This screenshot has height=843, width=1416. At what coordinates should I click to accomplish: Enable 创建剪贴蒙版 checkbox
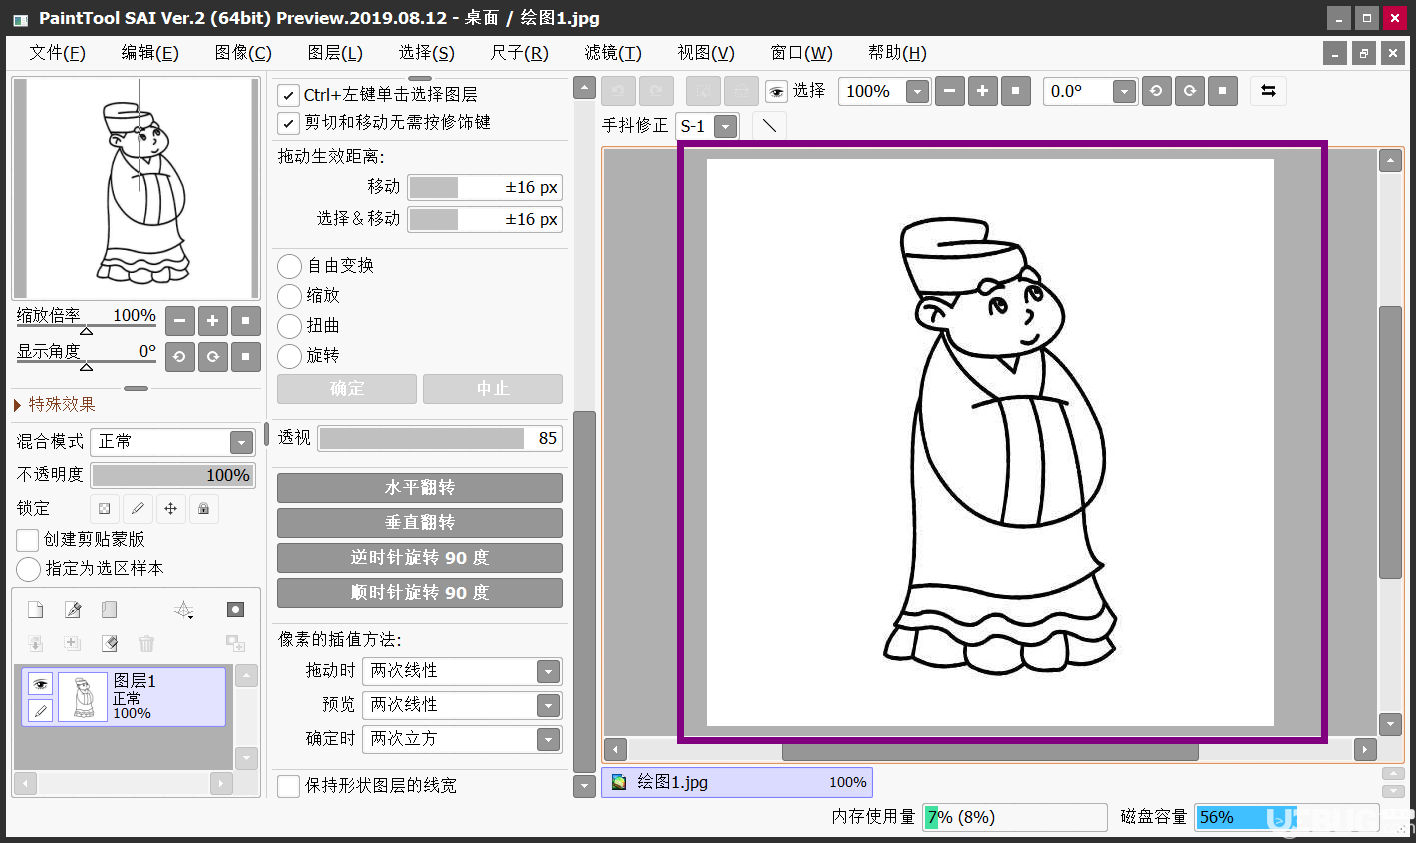(28, 540)
